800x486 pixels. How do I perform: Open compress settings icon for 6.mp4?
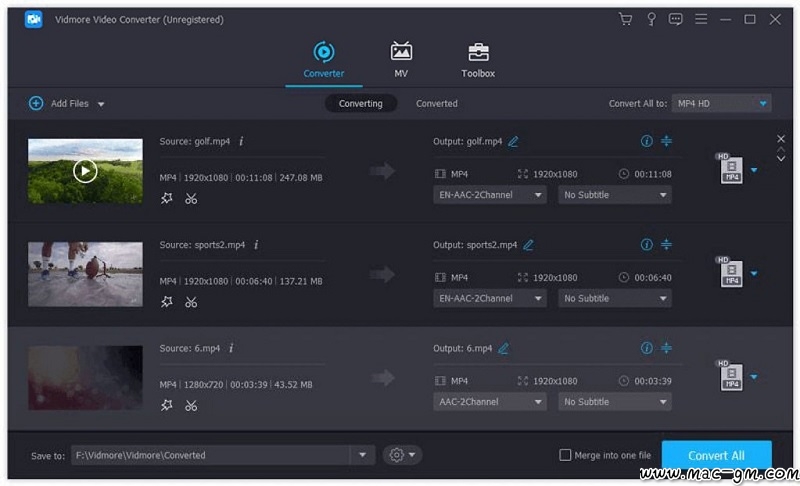pyautogui.click(x=666, y=348)
